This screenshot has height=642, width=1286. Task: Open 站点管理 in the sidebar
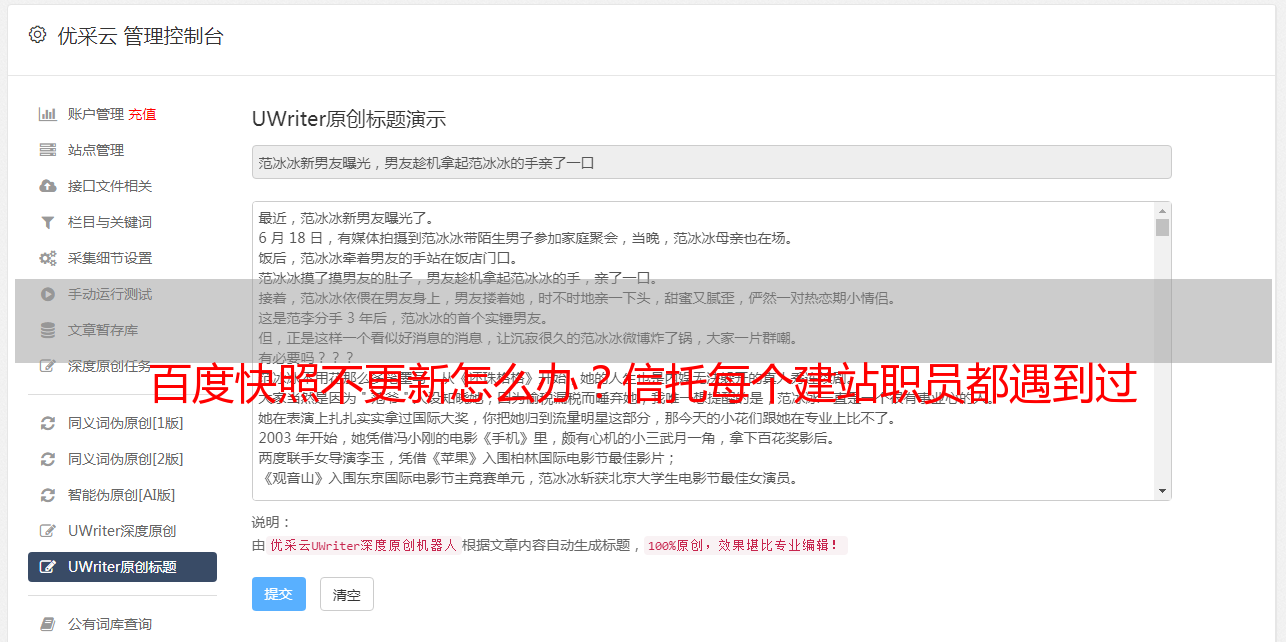[x=96, y=150]
